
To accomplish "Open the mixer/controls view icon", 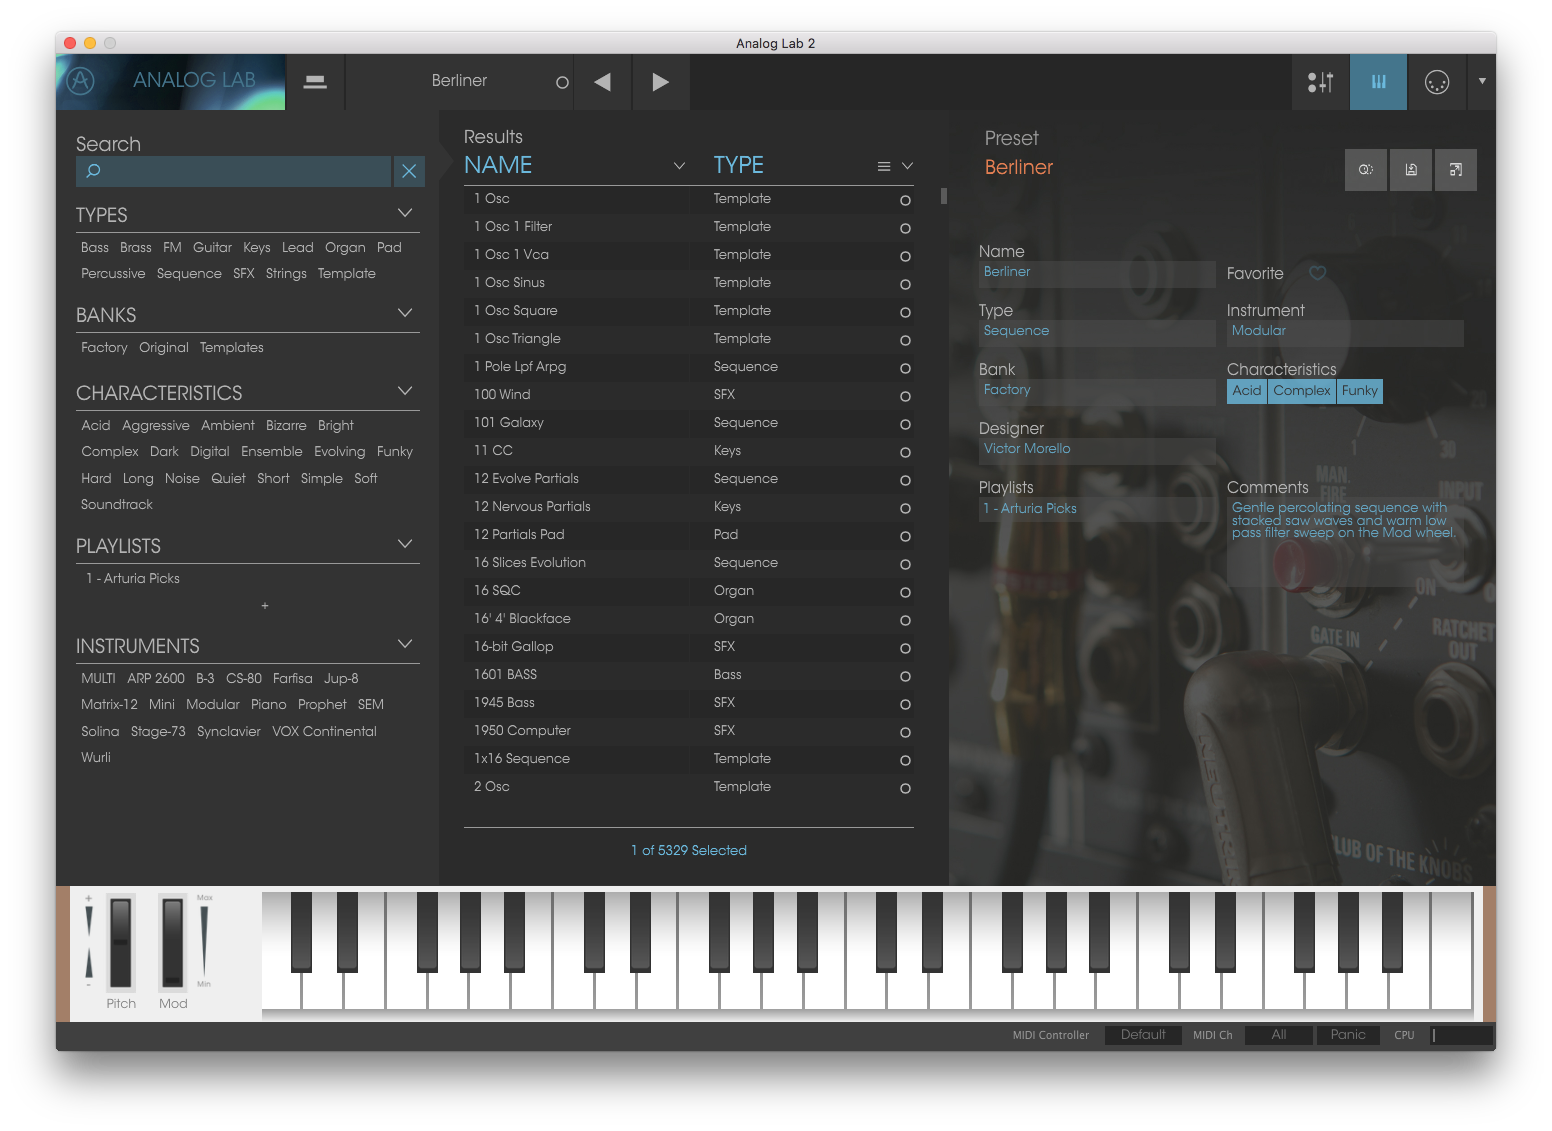I will coord(1320,82).
